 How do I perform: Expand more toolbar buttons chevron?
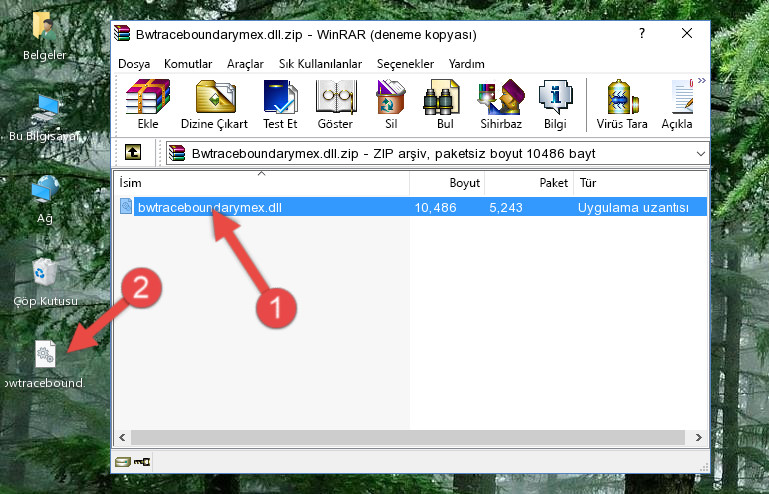pos(702,81)
